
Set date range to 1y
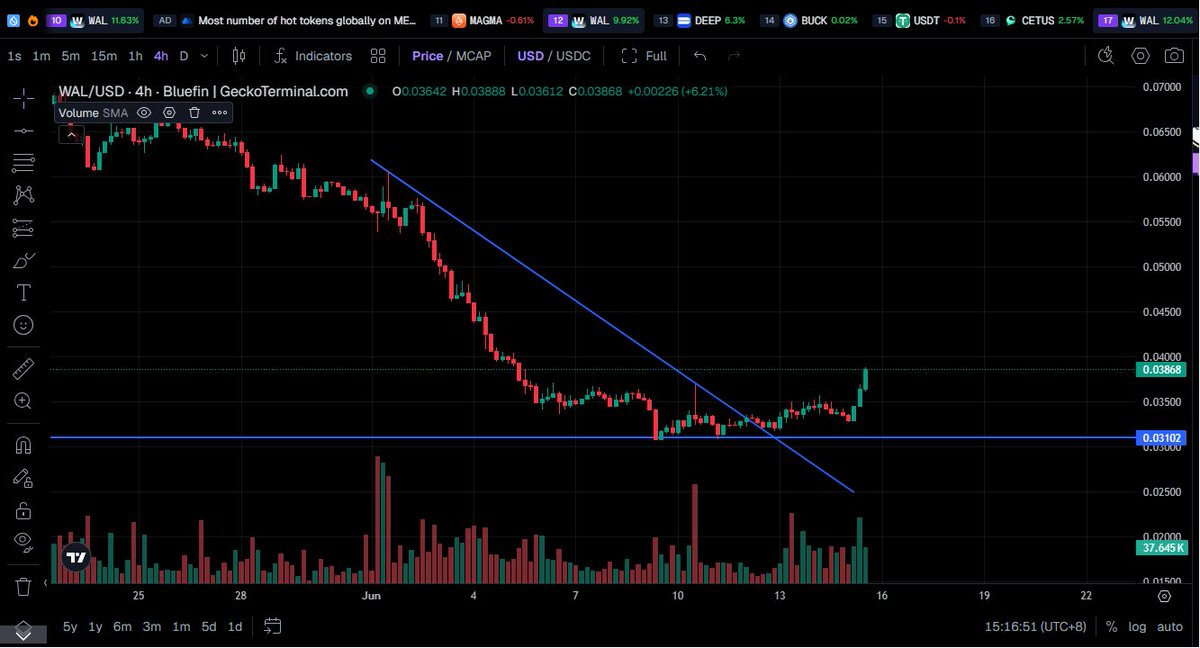click(96, 626)
